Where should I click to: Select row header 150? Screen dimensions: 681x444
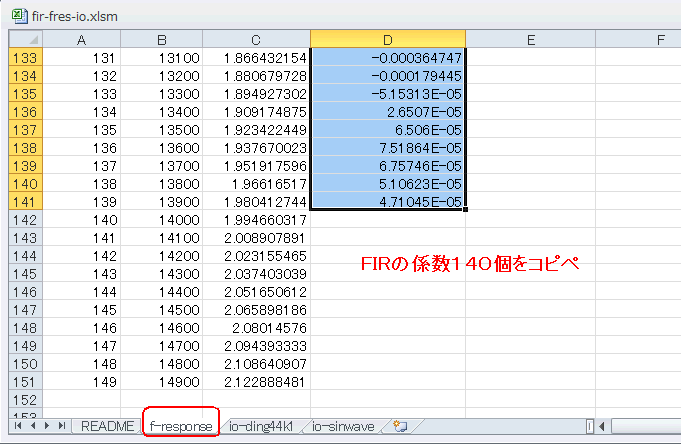(x=26, y=364)
